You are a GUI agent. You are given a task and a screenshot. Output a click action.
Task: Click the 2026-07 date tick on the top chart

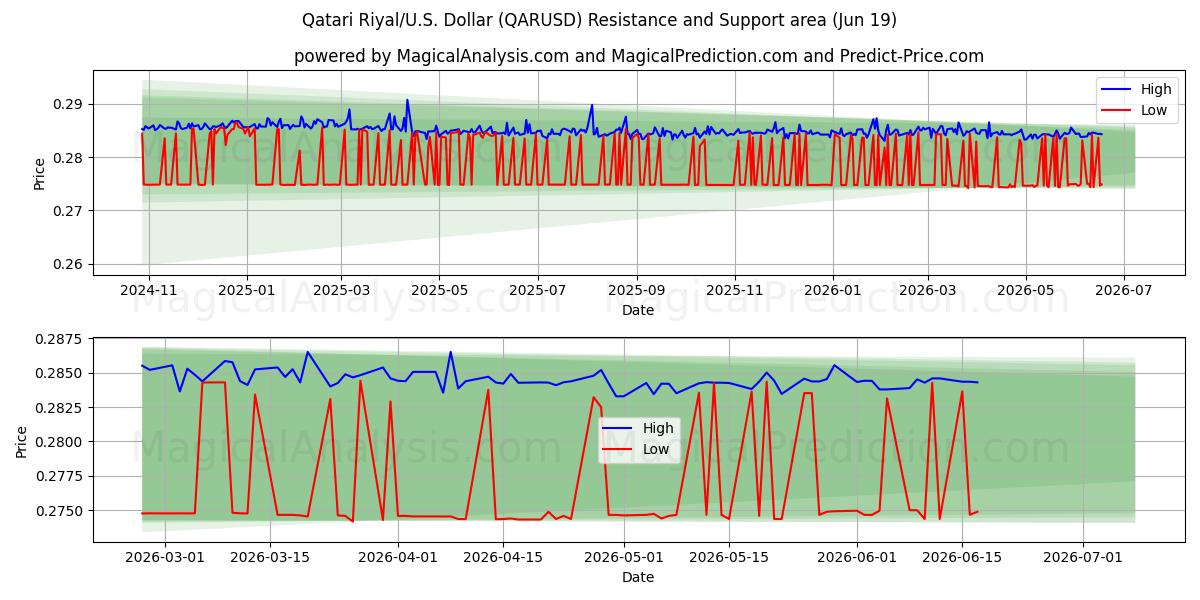[x=1123, y=289]
